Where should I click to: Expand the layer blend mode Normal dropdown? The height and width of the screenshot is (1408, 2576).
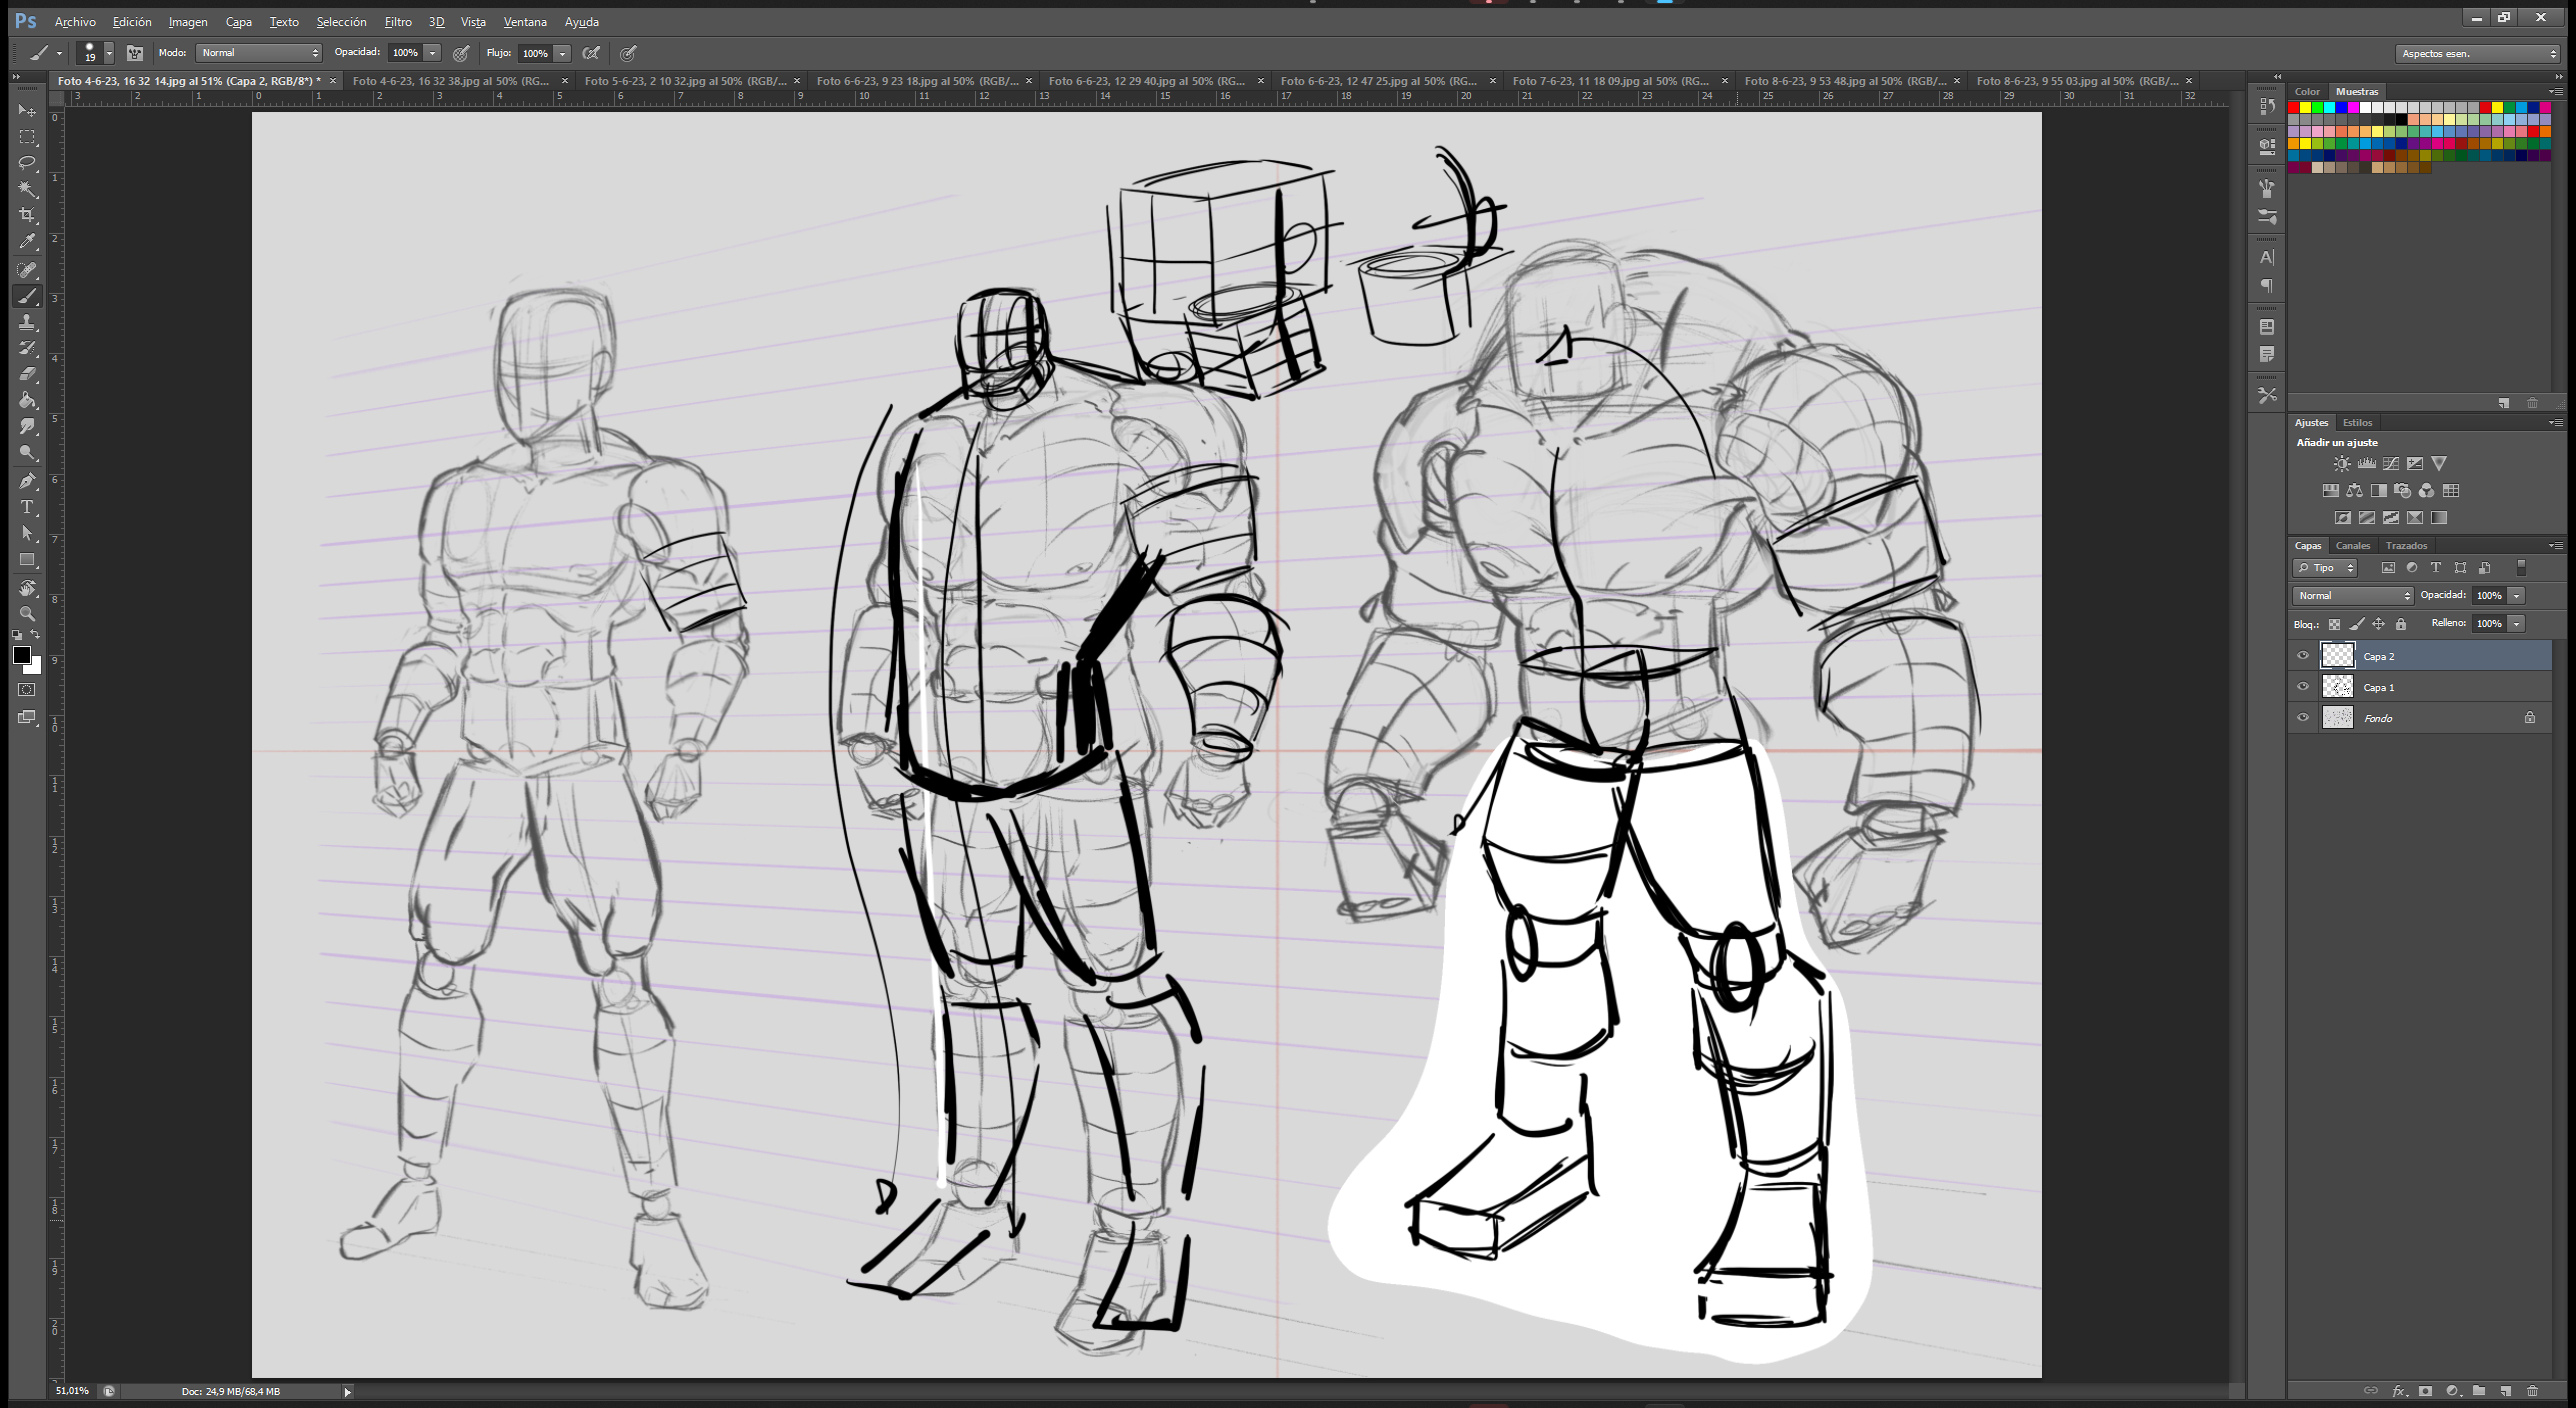(x=2353, y=595)
